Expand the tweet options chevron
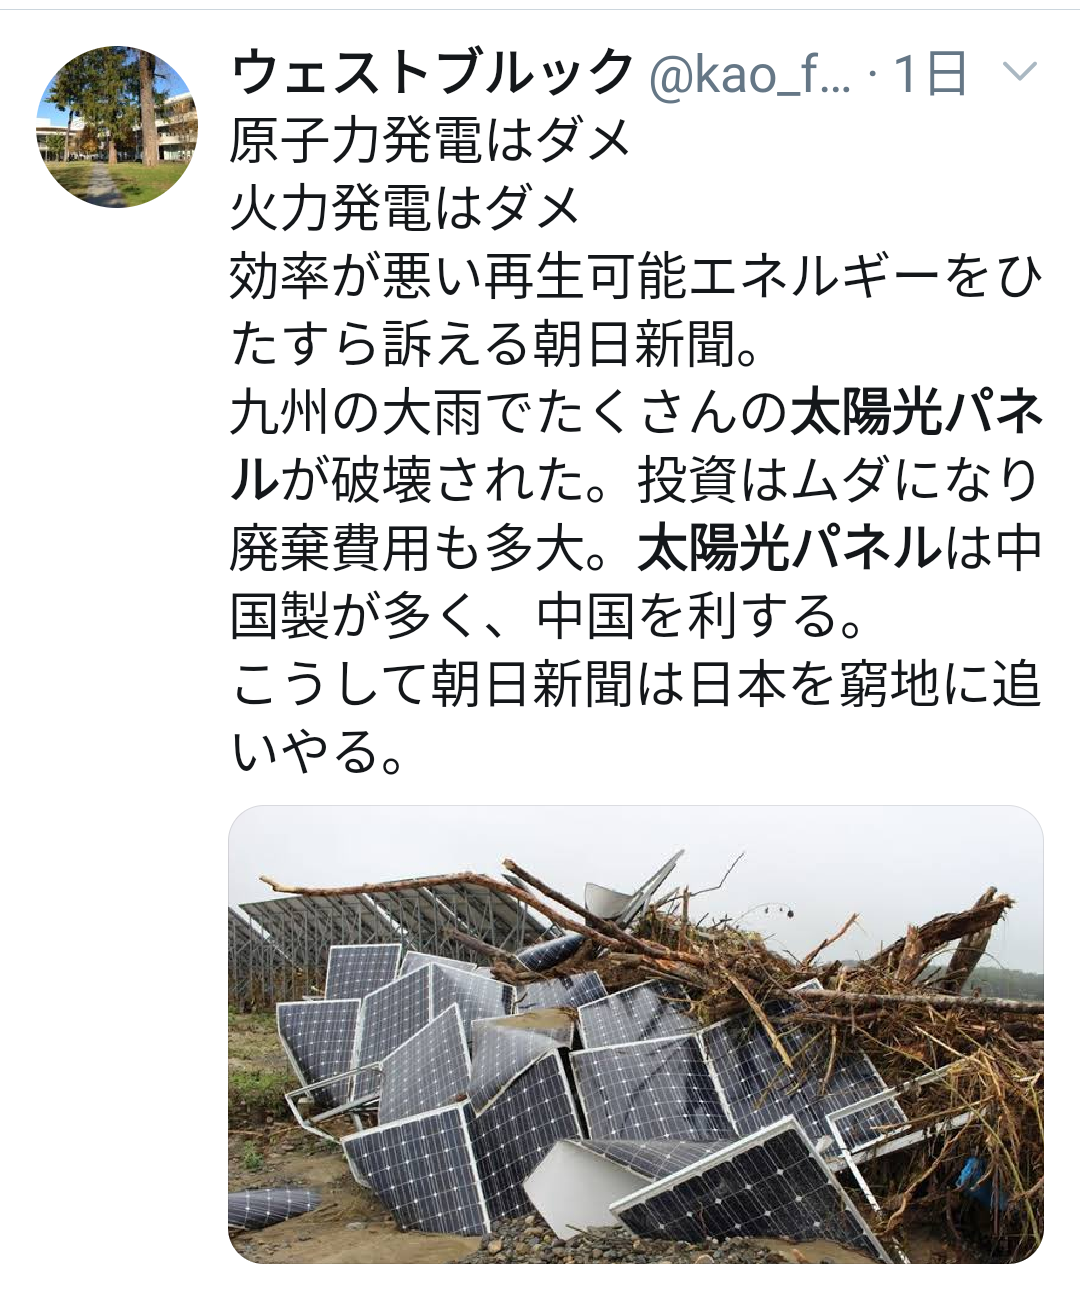This screenshot has height=1293, width=1080. [x=1020, y=71]
